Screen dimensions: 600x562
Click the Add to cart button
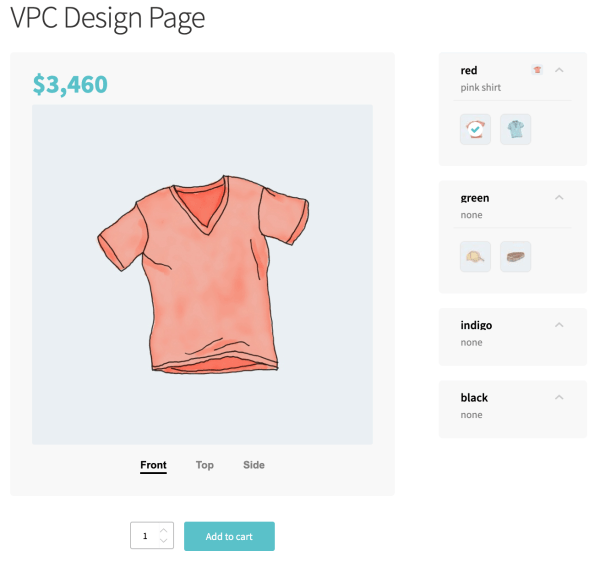(x=229, y=536)
